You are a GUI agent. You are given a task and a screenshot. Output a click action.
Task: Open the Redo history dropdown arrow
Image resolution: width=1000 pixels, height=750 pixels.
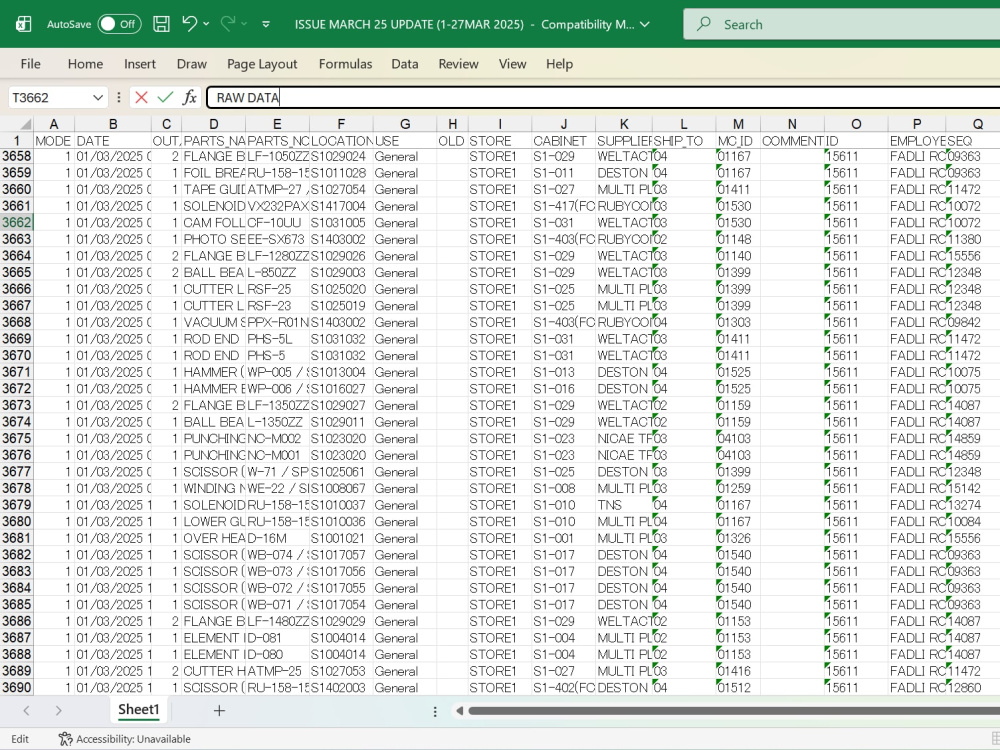click(244, 24)
